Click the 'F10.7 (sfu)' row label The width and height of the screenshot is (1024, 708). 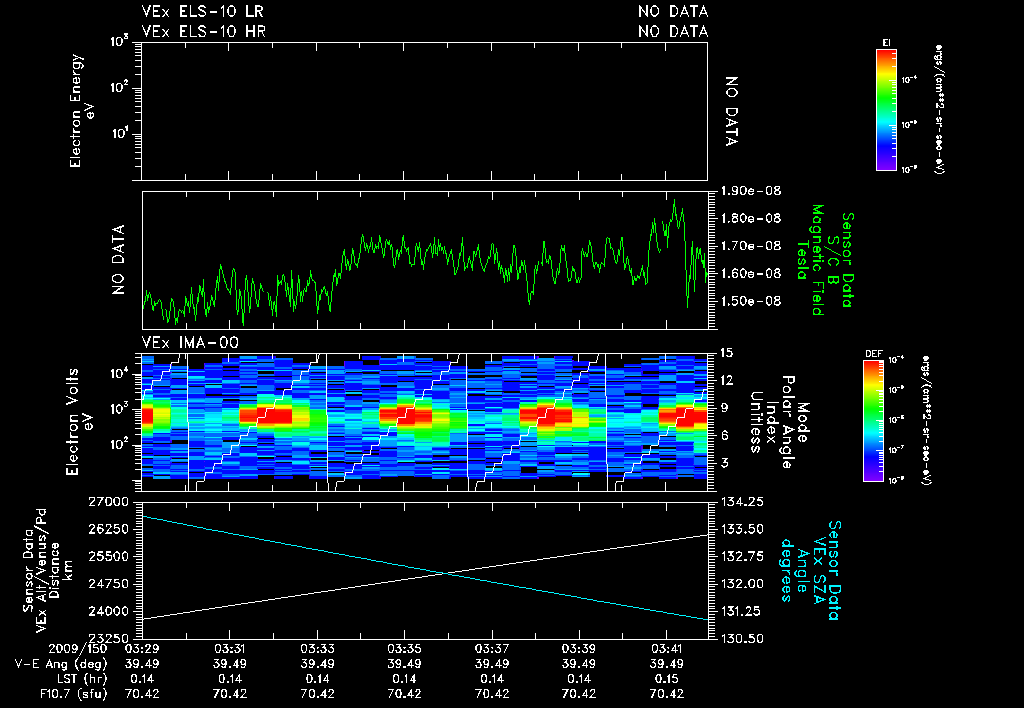pos(72,694)
